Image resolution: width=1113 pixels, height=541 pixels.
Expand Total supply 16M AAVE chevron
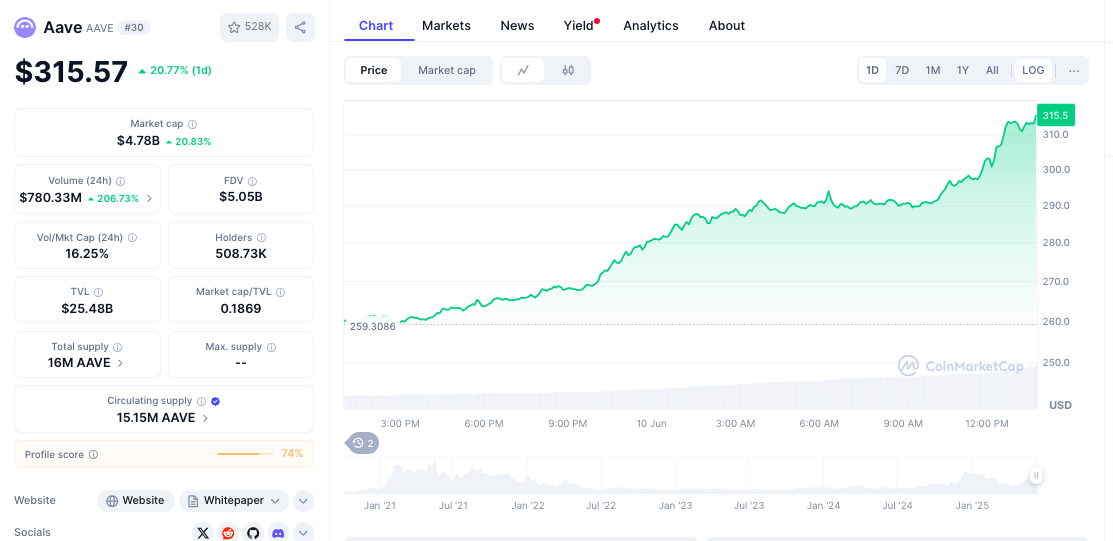pyautogui.click(x=120, y=363)
